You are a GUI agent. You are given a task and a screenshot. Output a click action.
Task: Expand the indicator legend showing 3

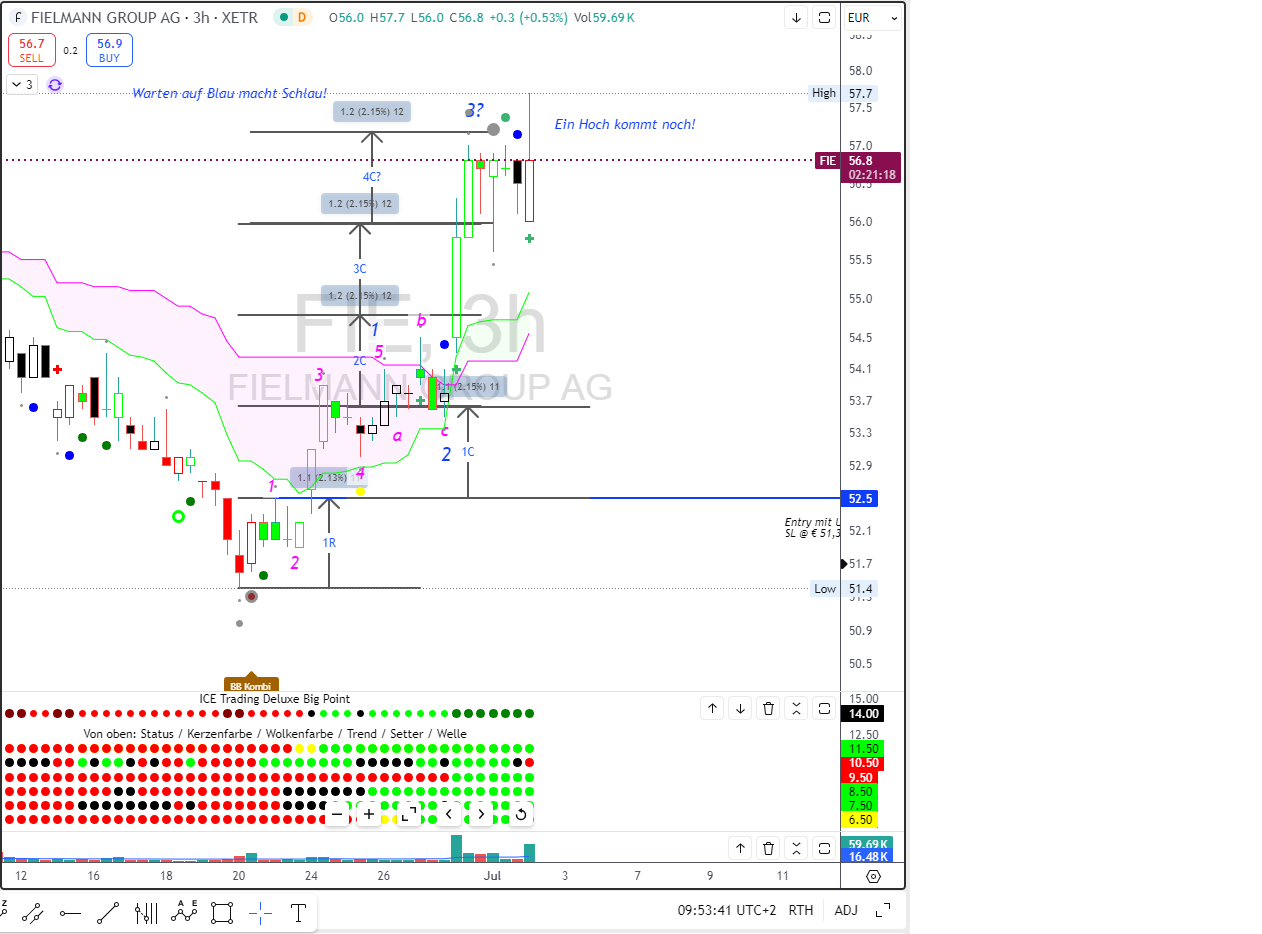point(22,85)
